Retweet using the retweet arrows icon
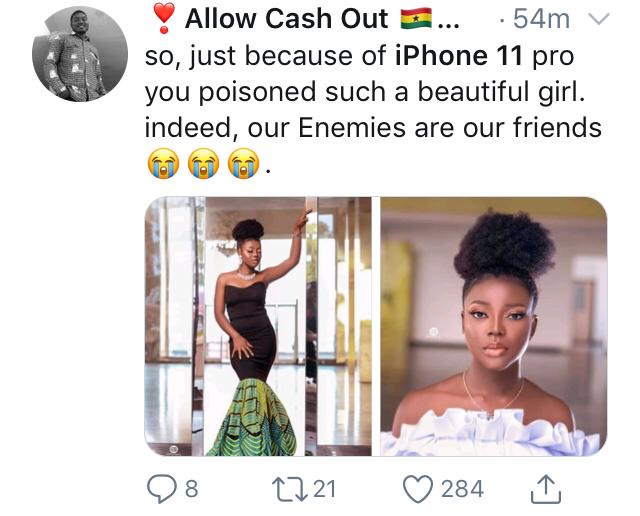Screen dimensions: 640x516 [x=289, y=489]
